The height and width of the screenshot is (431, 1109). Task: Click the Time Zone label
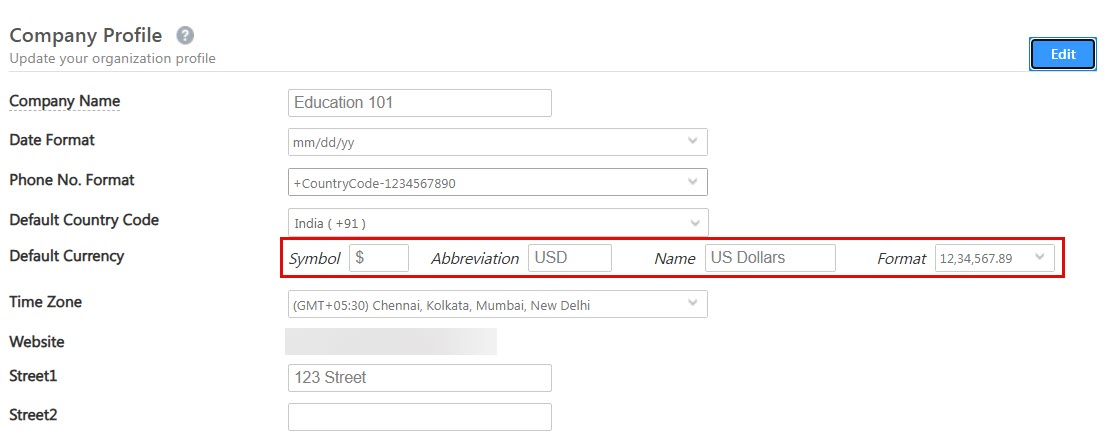45,302
